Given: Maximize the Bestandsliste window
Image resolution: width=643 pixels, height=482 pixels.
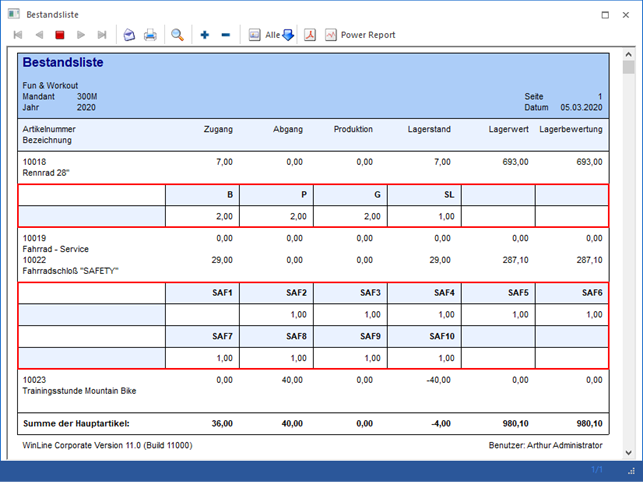Looking at the screenshot, I should click(x=605, y=15).
